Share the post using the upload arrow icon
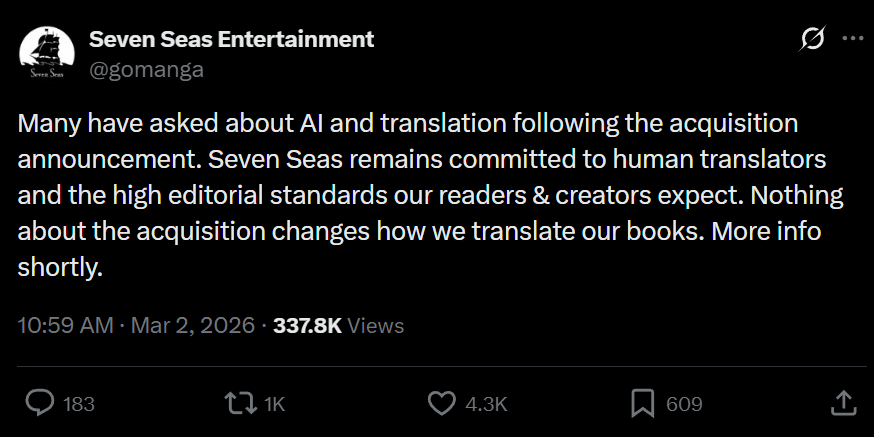The height and width of the screenshot is (437, 874). tap(843, 403)
